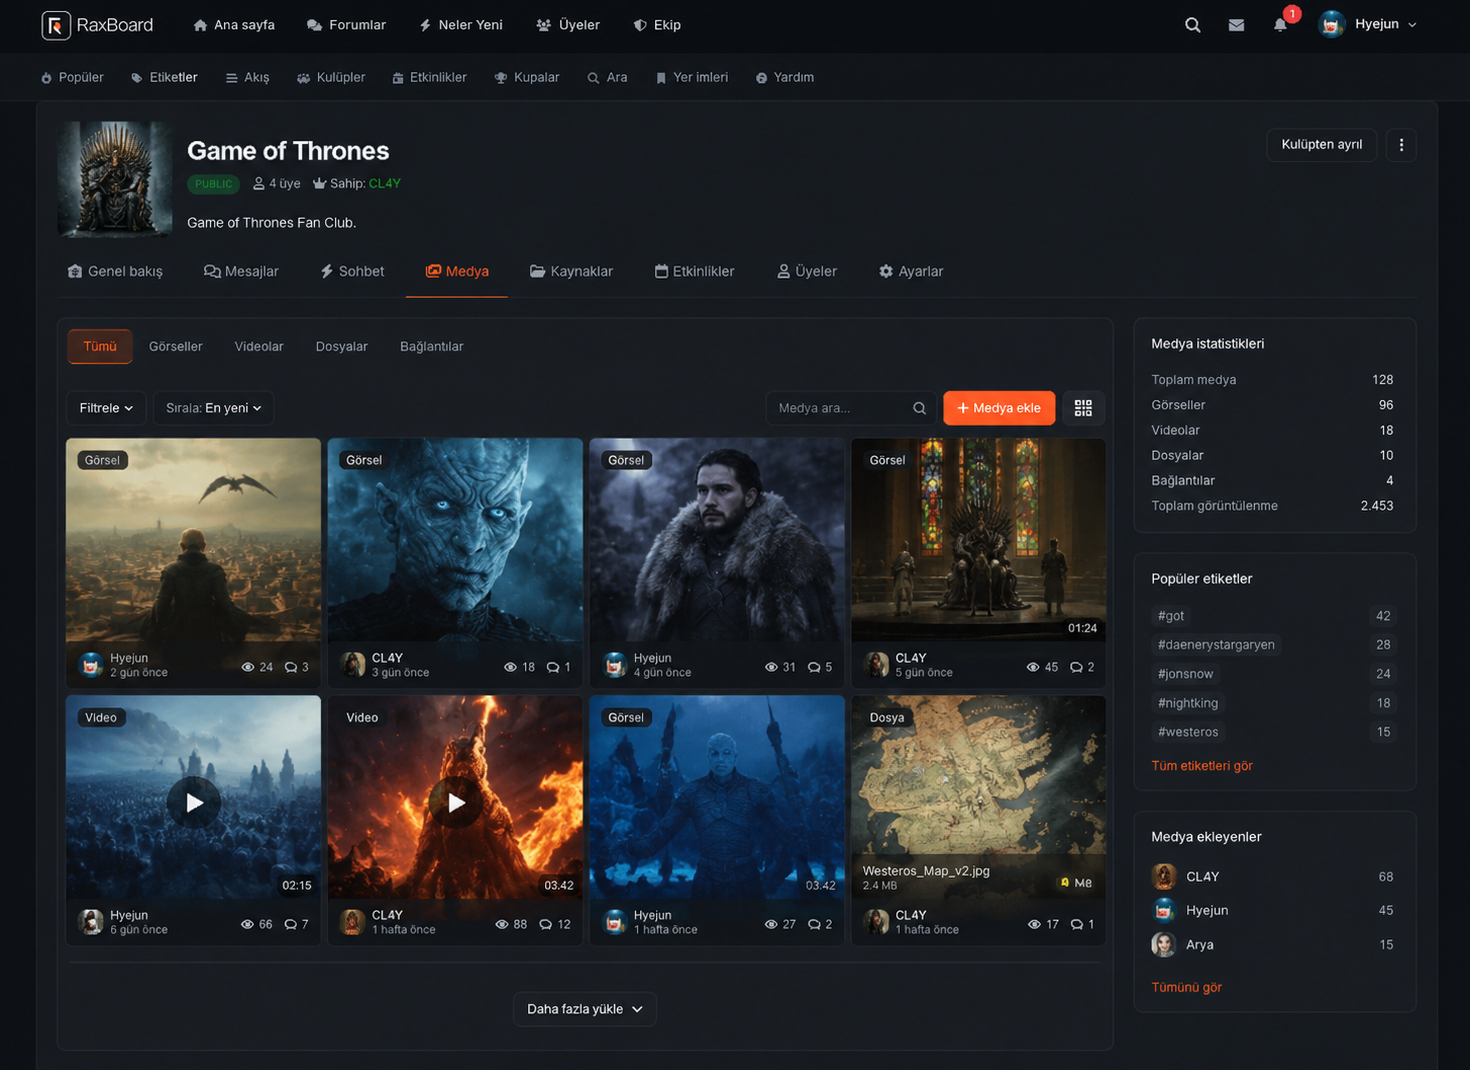
Task: Play the 02:15 army video
Action: click(x=193, y=802)
